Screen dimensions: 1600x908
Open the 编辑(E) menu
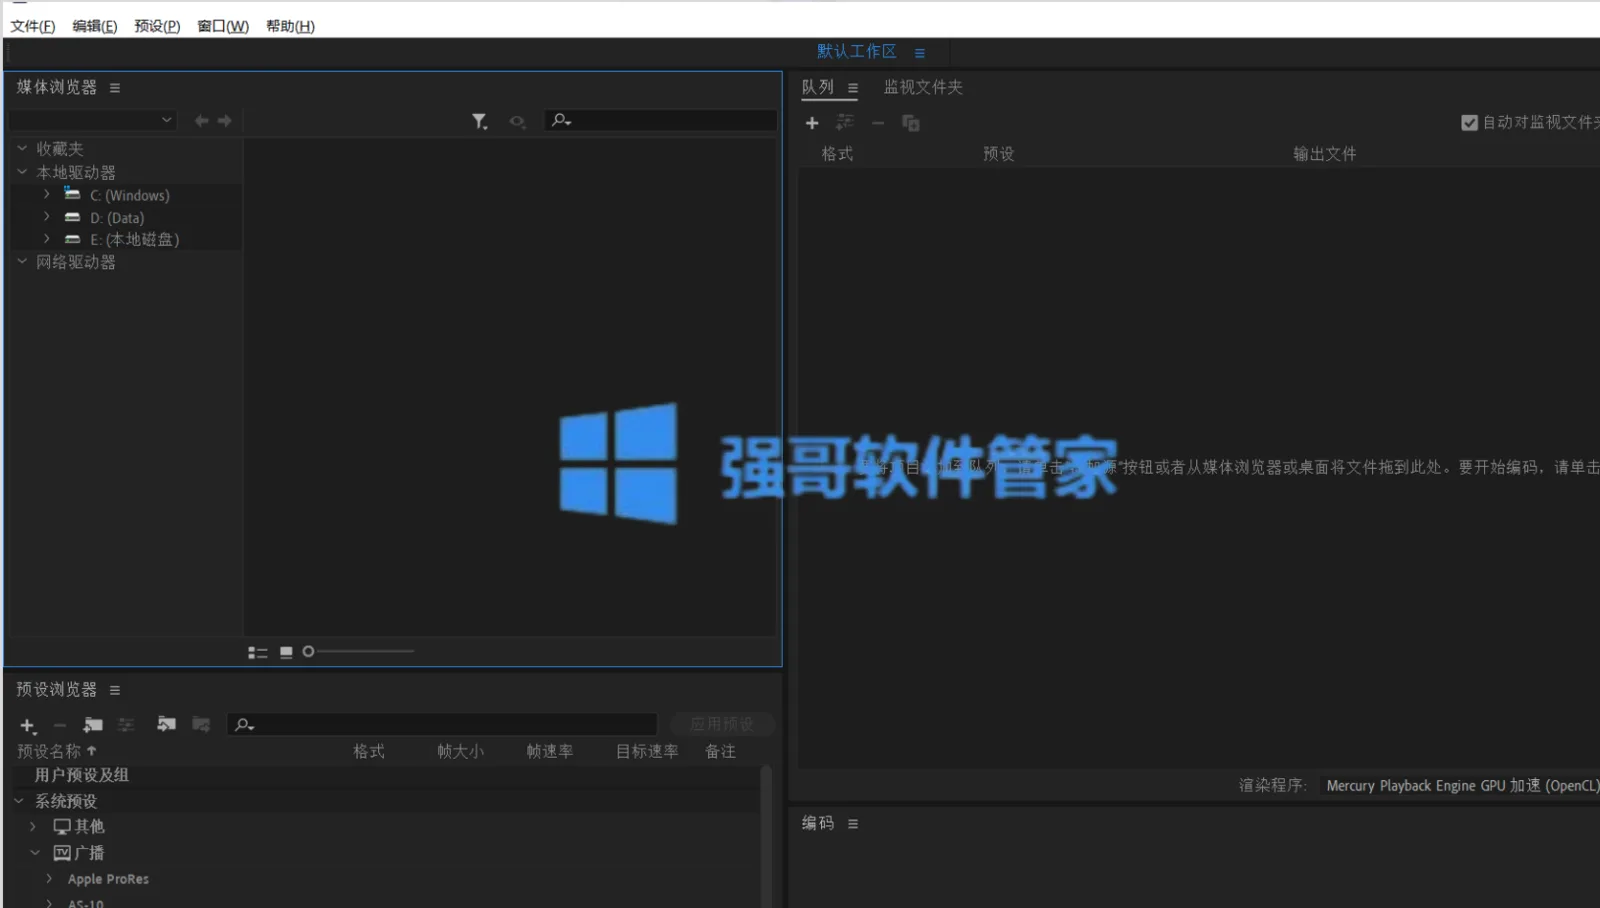click(95, 26)
